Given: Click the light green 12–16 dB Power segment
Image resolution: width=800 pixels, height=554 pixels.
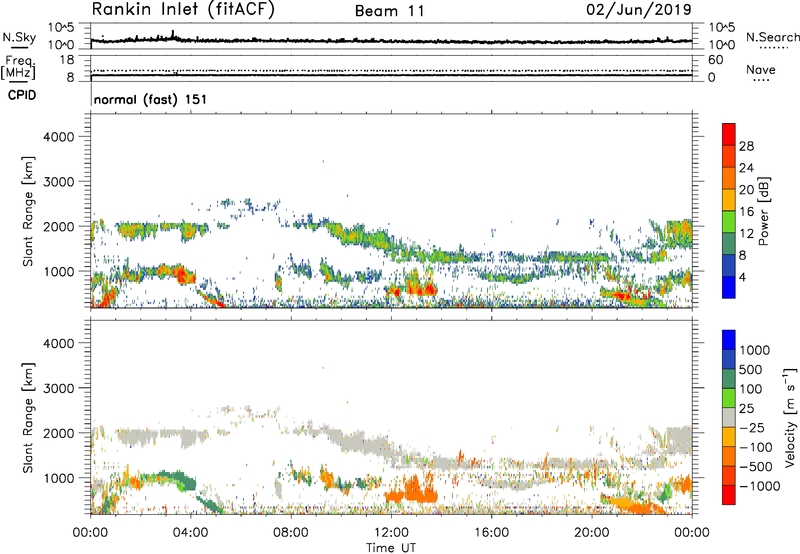Looking at the screenshot, I should pos(729,221).
